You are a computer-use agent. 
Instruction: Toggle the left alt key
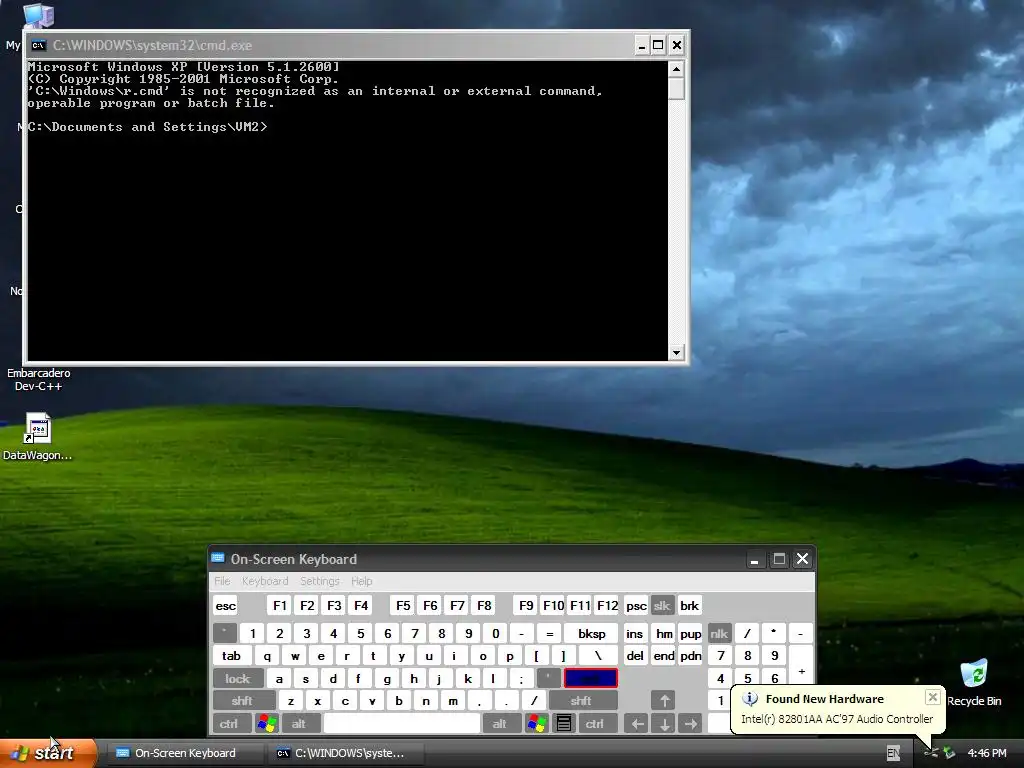coord(299,723)
